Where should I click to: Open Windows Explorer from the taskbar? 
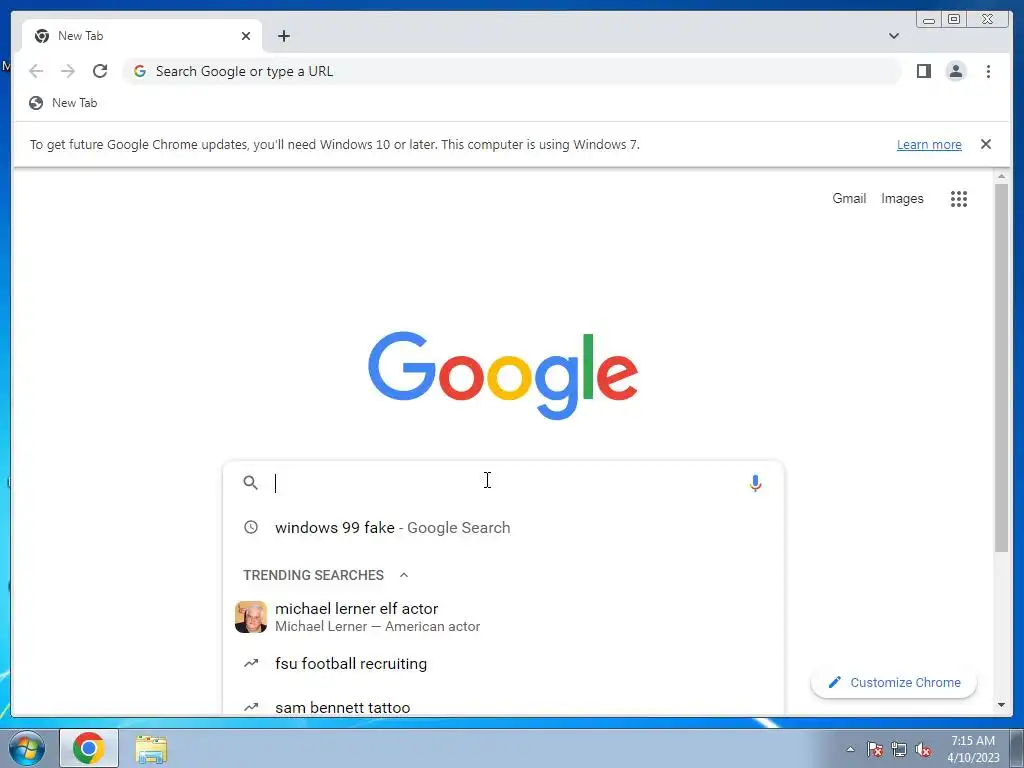151,748
